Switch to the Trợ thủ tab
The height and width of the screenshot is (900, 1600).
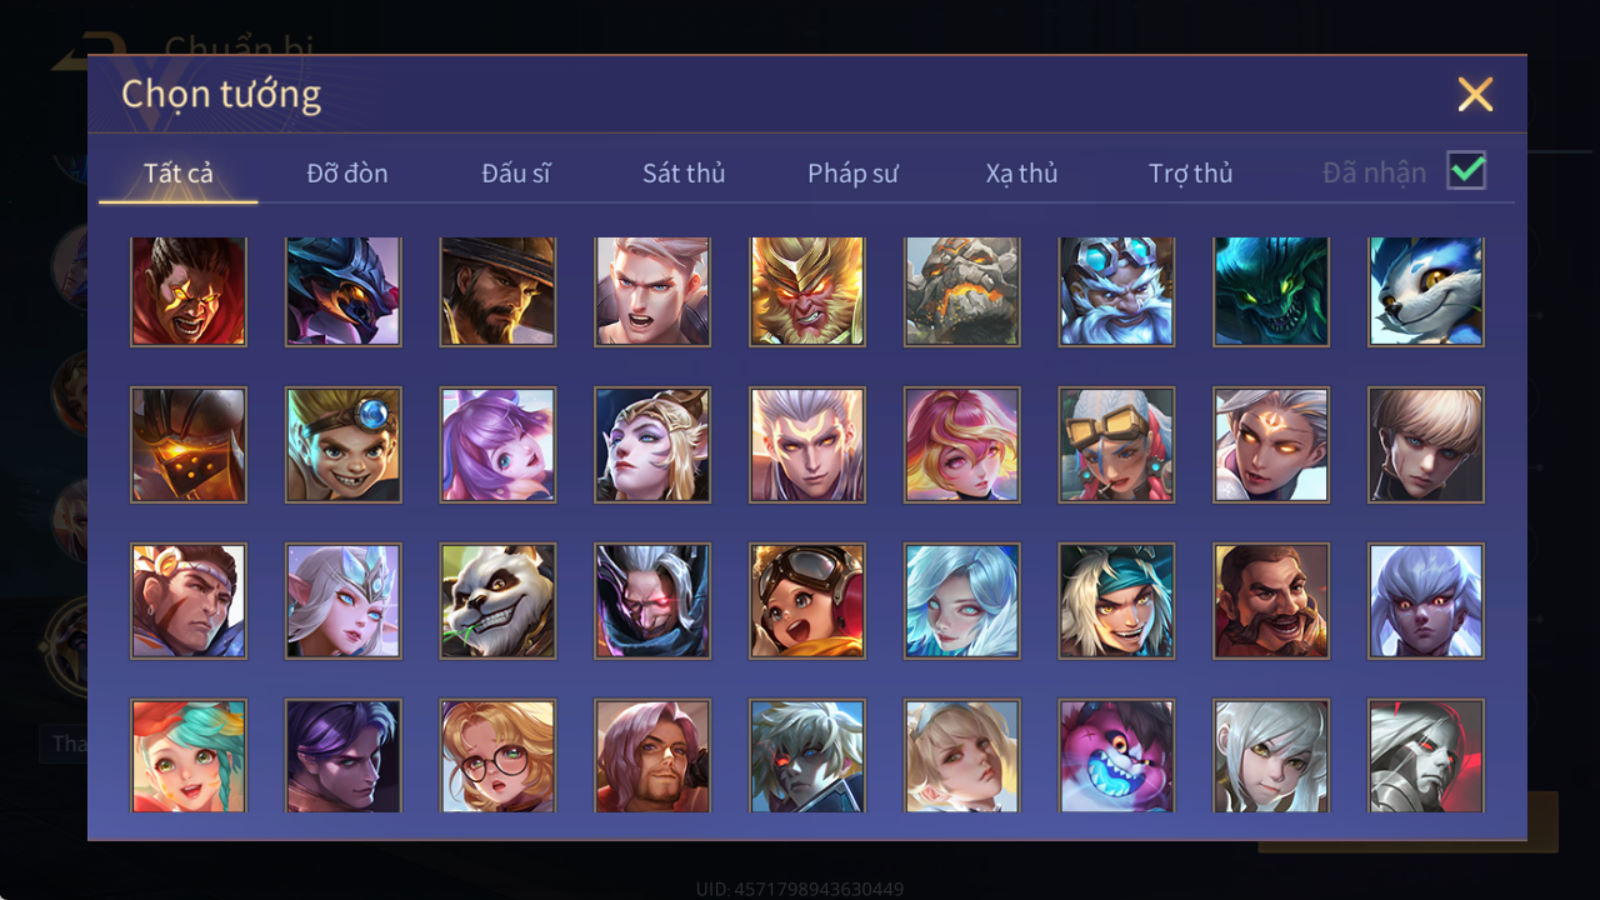(1190, 173)
